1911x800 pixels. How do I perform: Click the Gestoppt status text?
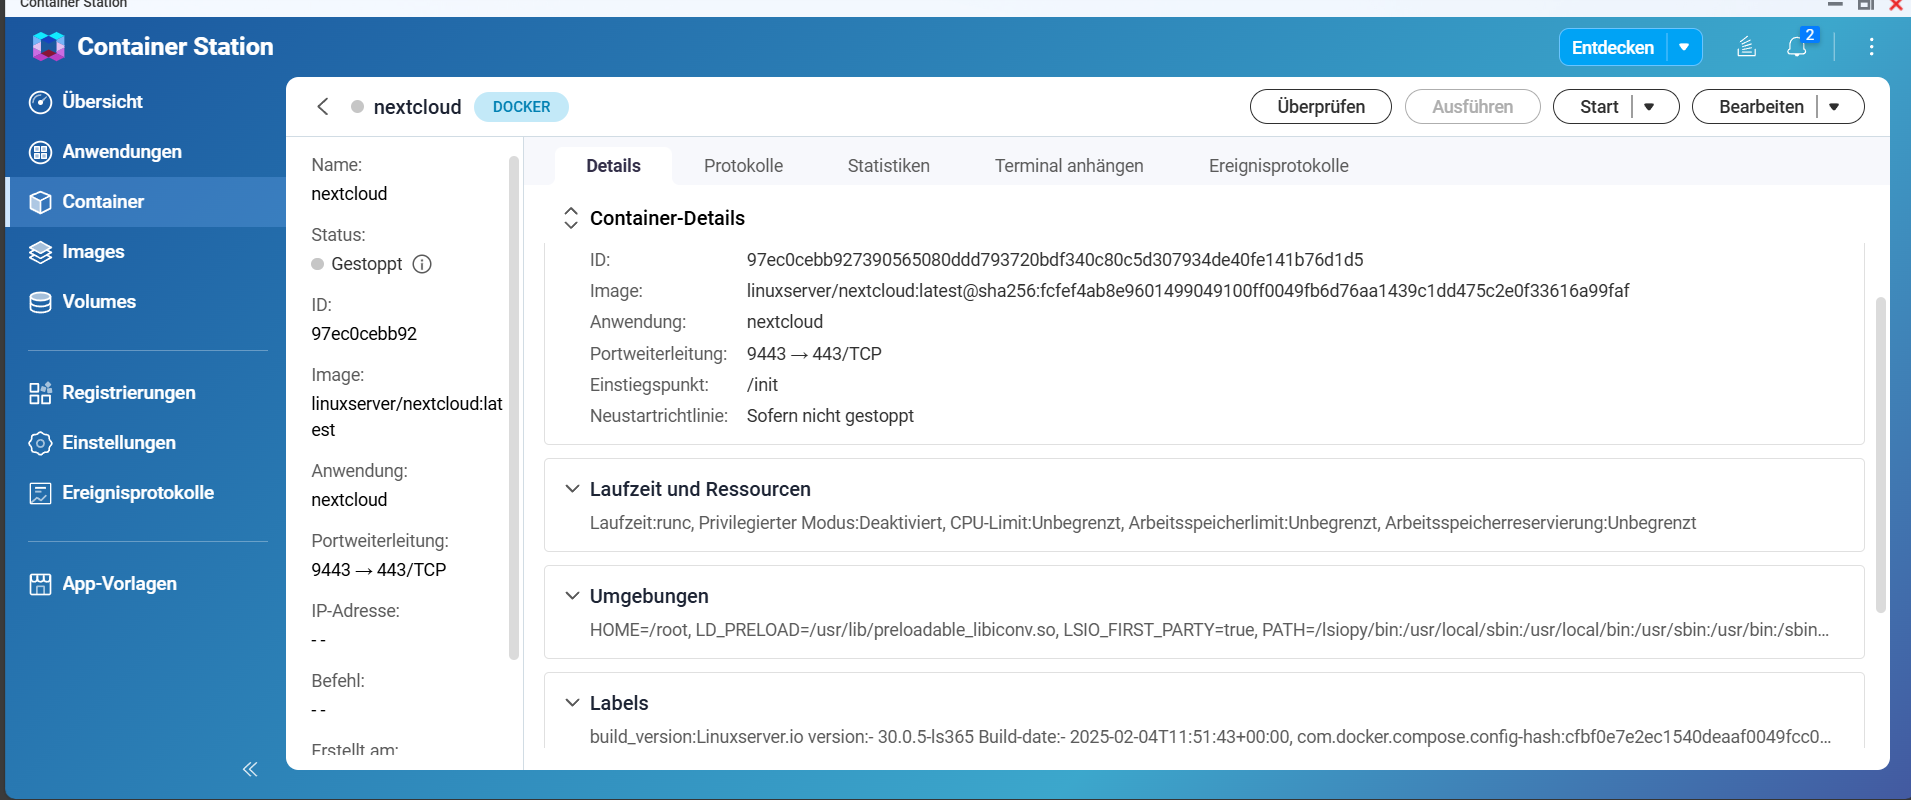click(367, 264)
